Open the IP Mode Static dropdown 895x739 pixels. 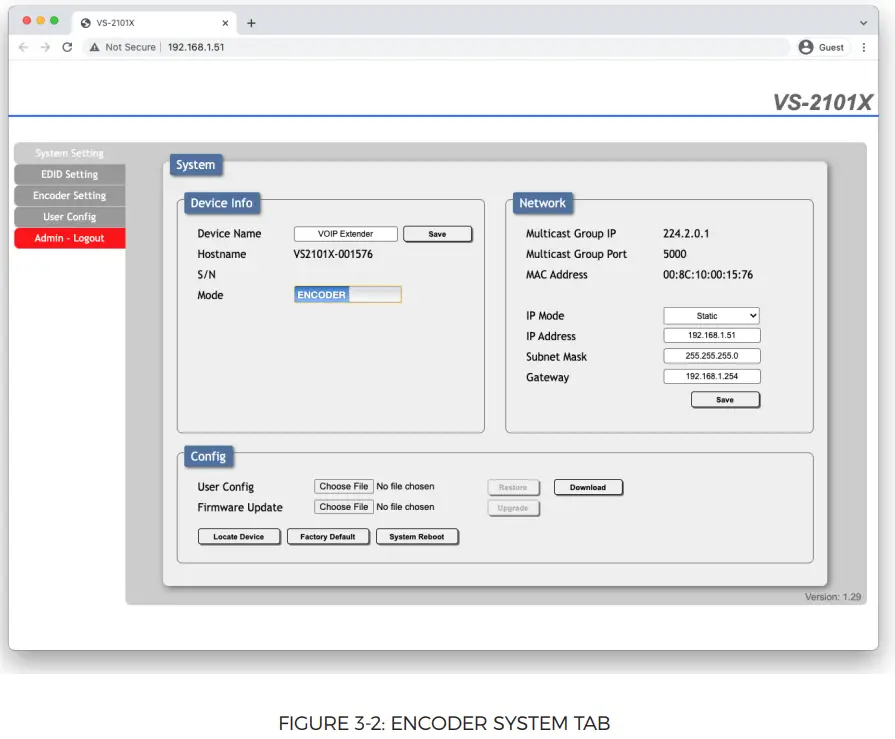click(711, 316)
